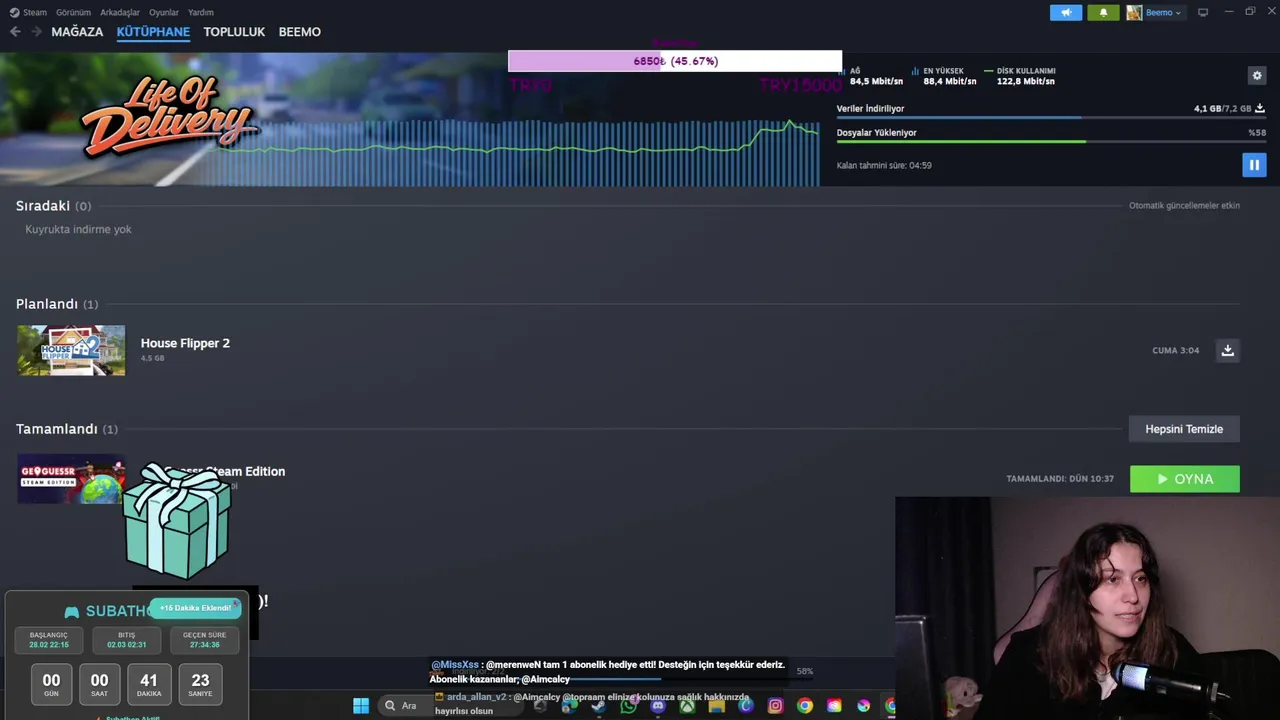Click the EN YÜKSEK peak speed stat

[x=944, y=76]
